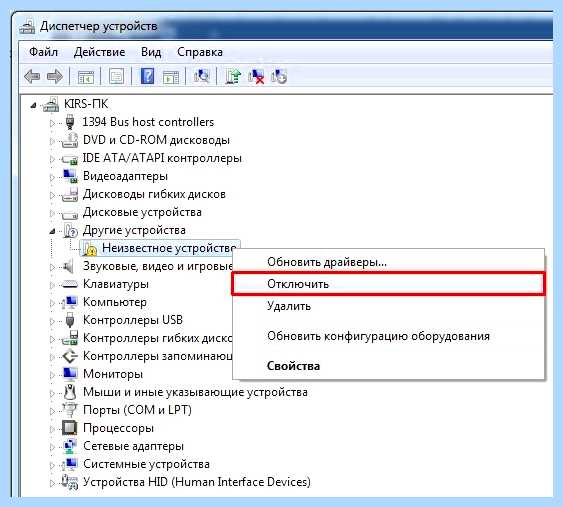Expand the Дисковые устройства node arrow

pos(52,213)
